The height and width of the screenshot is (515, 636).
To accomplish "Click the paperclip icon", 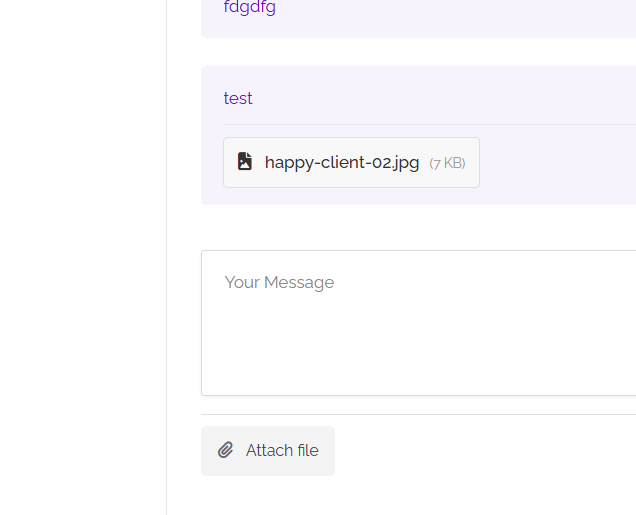I will [226, 450].
